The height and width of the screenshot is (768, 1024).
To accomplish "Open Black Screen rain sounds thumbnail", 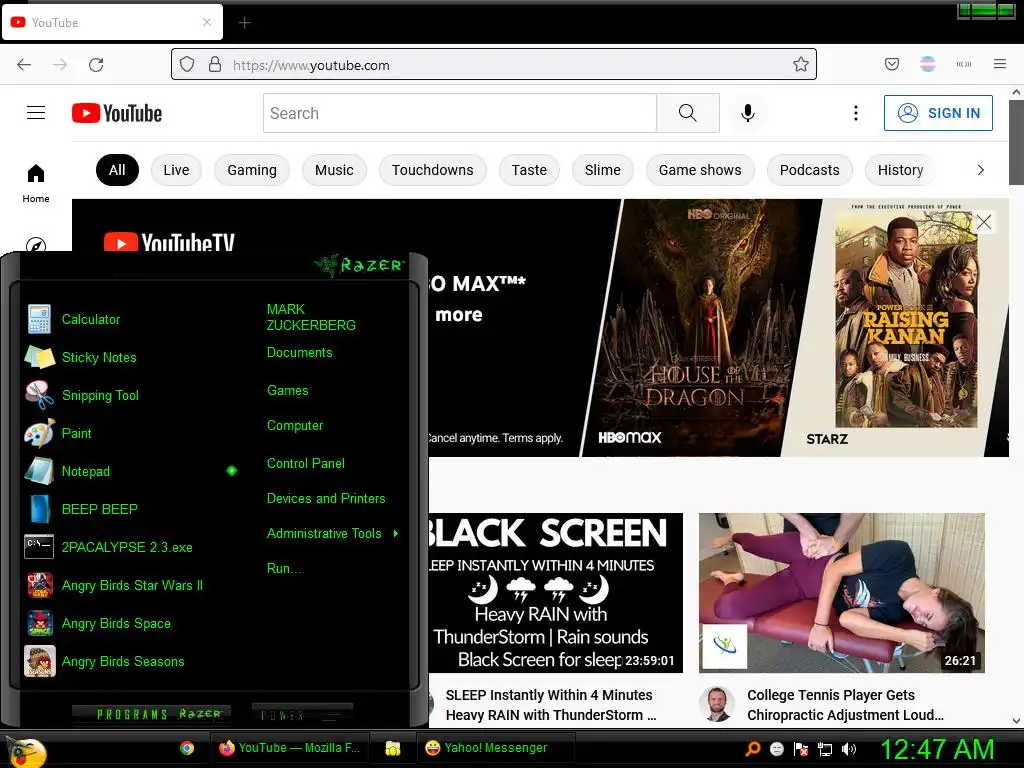I will click(556, 593).
